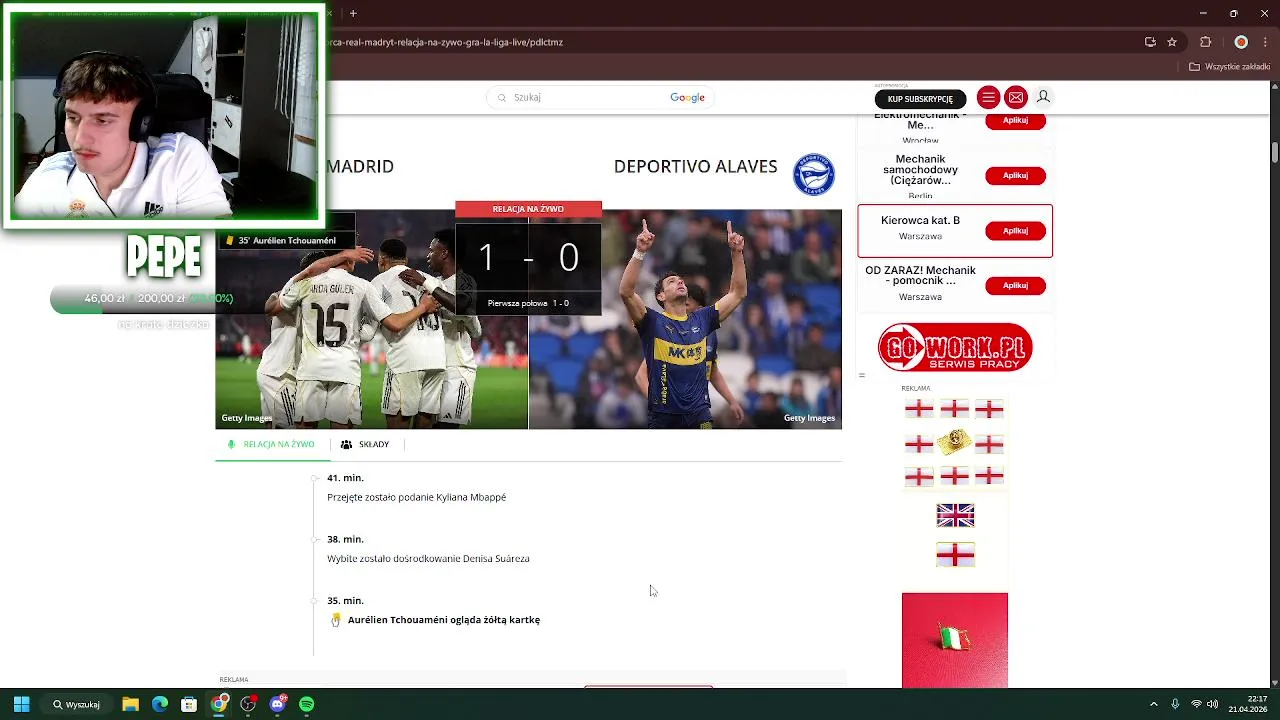Install the page as app icon in address bar
The image size is (1280, 720).
tap(1150, 42)
